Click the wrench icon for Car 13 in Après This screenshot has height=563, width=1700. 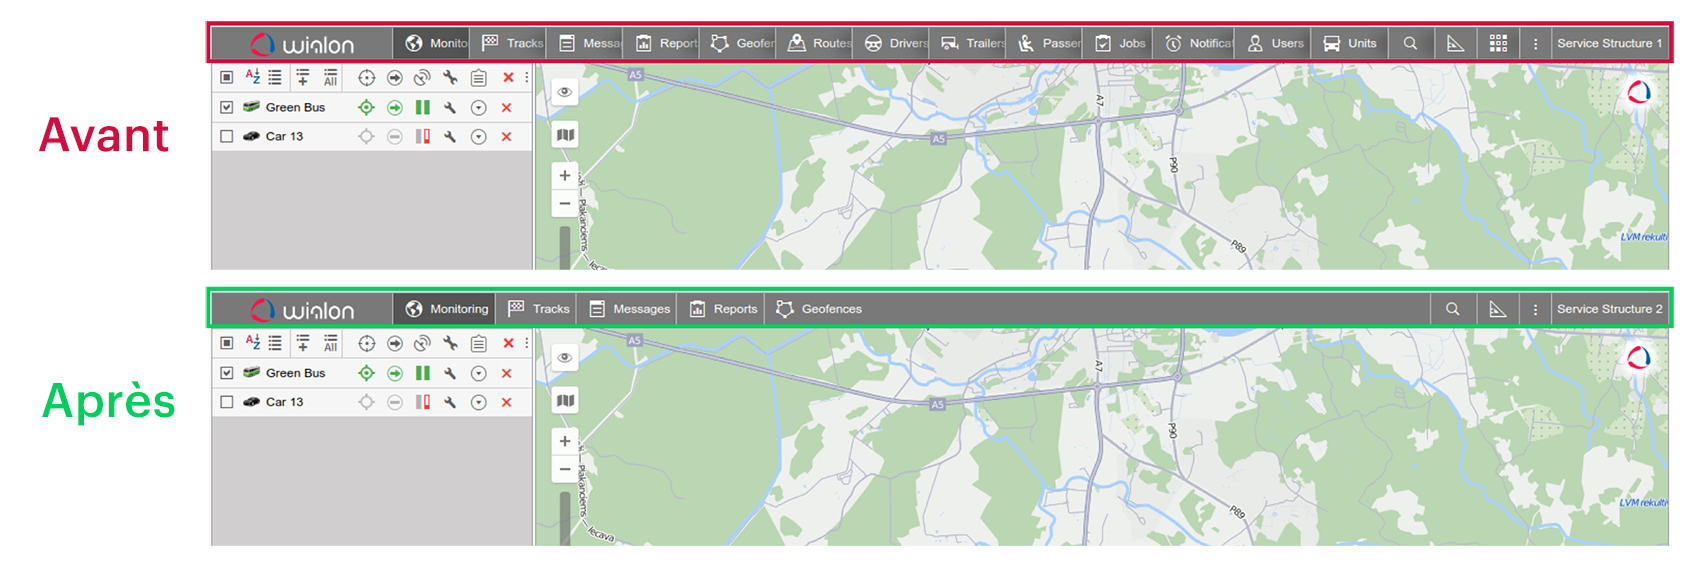(450, 402)
